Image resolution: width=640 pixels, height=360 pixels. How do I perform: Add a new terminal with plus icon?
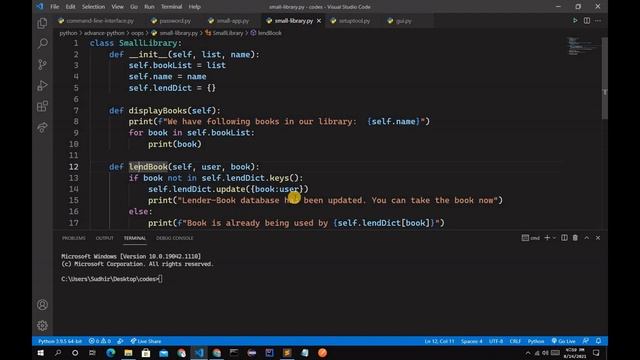point(547,238)
